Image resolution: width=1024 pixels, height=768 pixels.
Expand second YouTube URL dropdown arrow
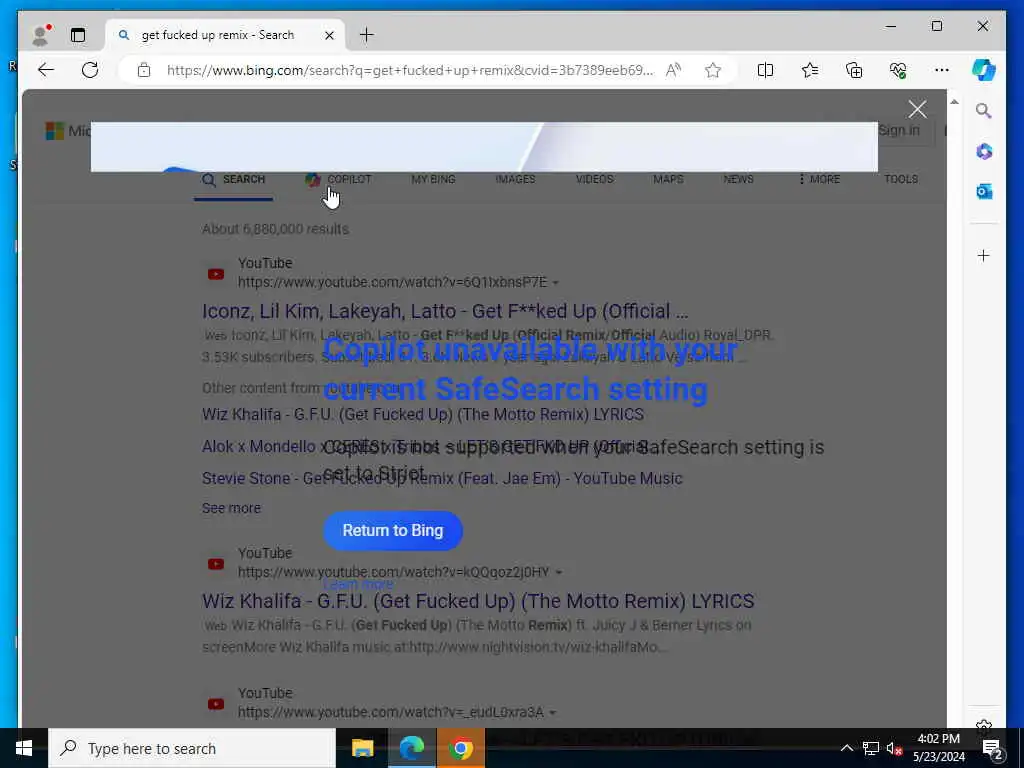[x=558, y=573]
